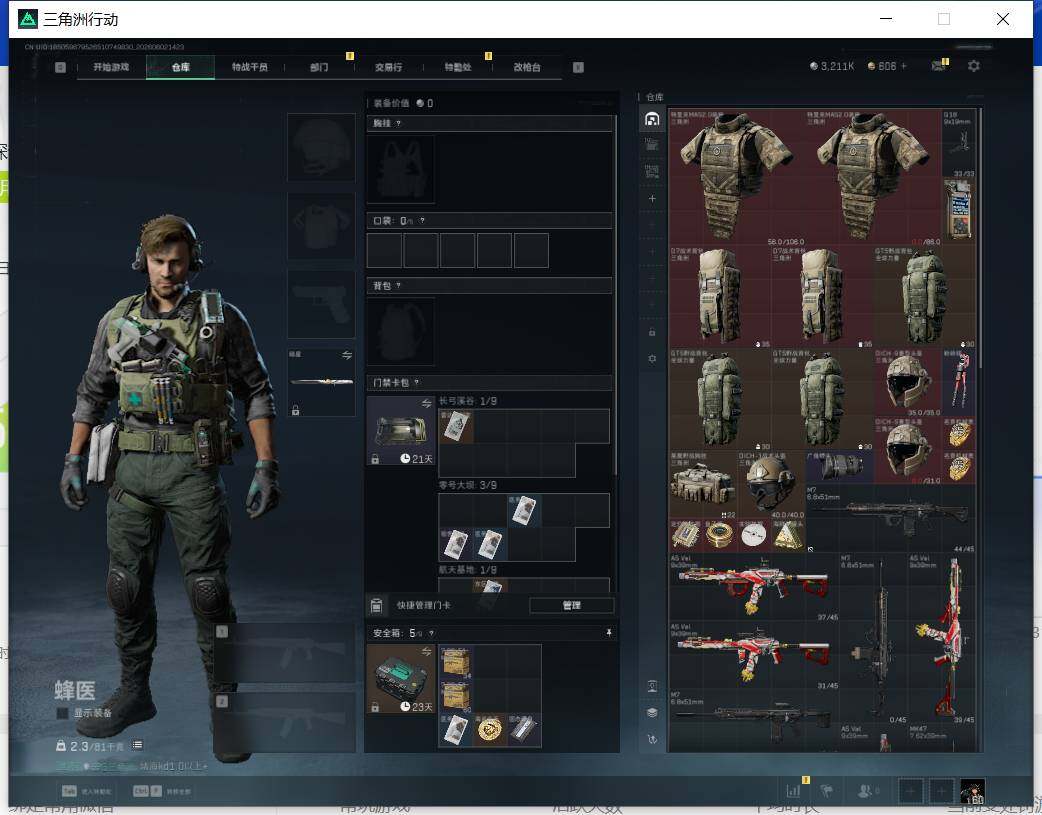Click the 管理 button for key cards
The width and height of the screenshot is (1042, 815).
pos(572,605)
